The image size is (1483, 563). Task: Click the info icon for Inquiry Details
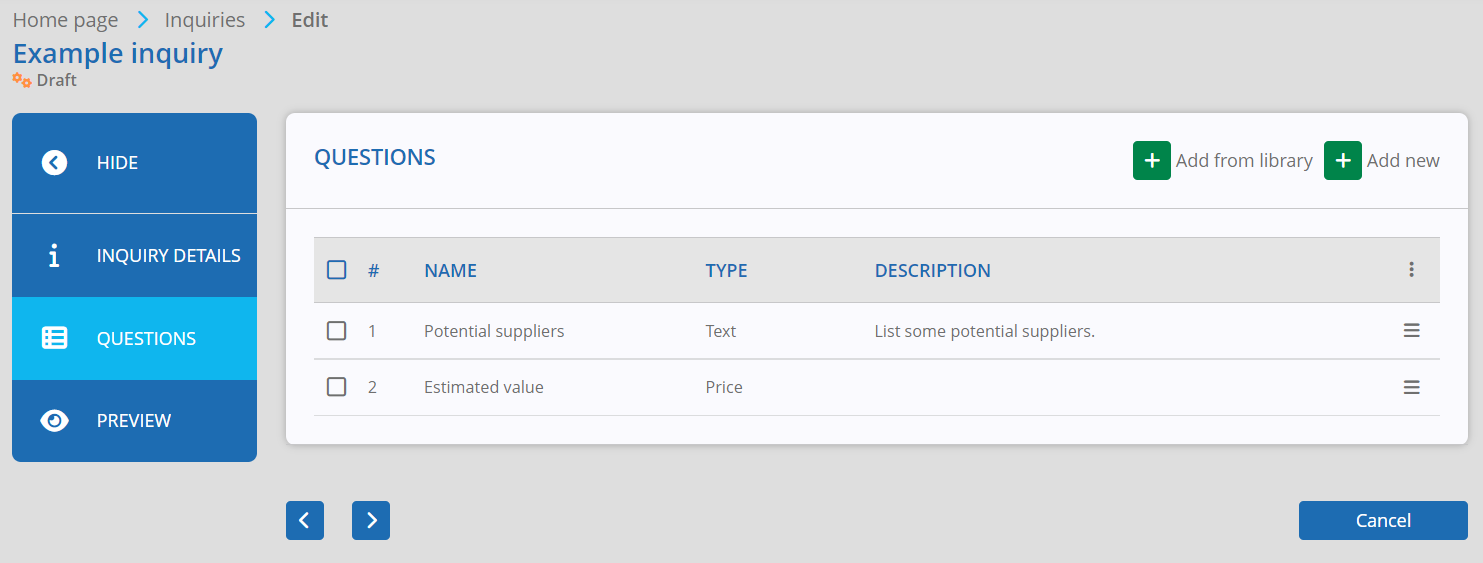click(54, 256)
